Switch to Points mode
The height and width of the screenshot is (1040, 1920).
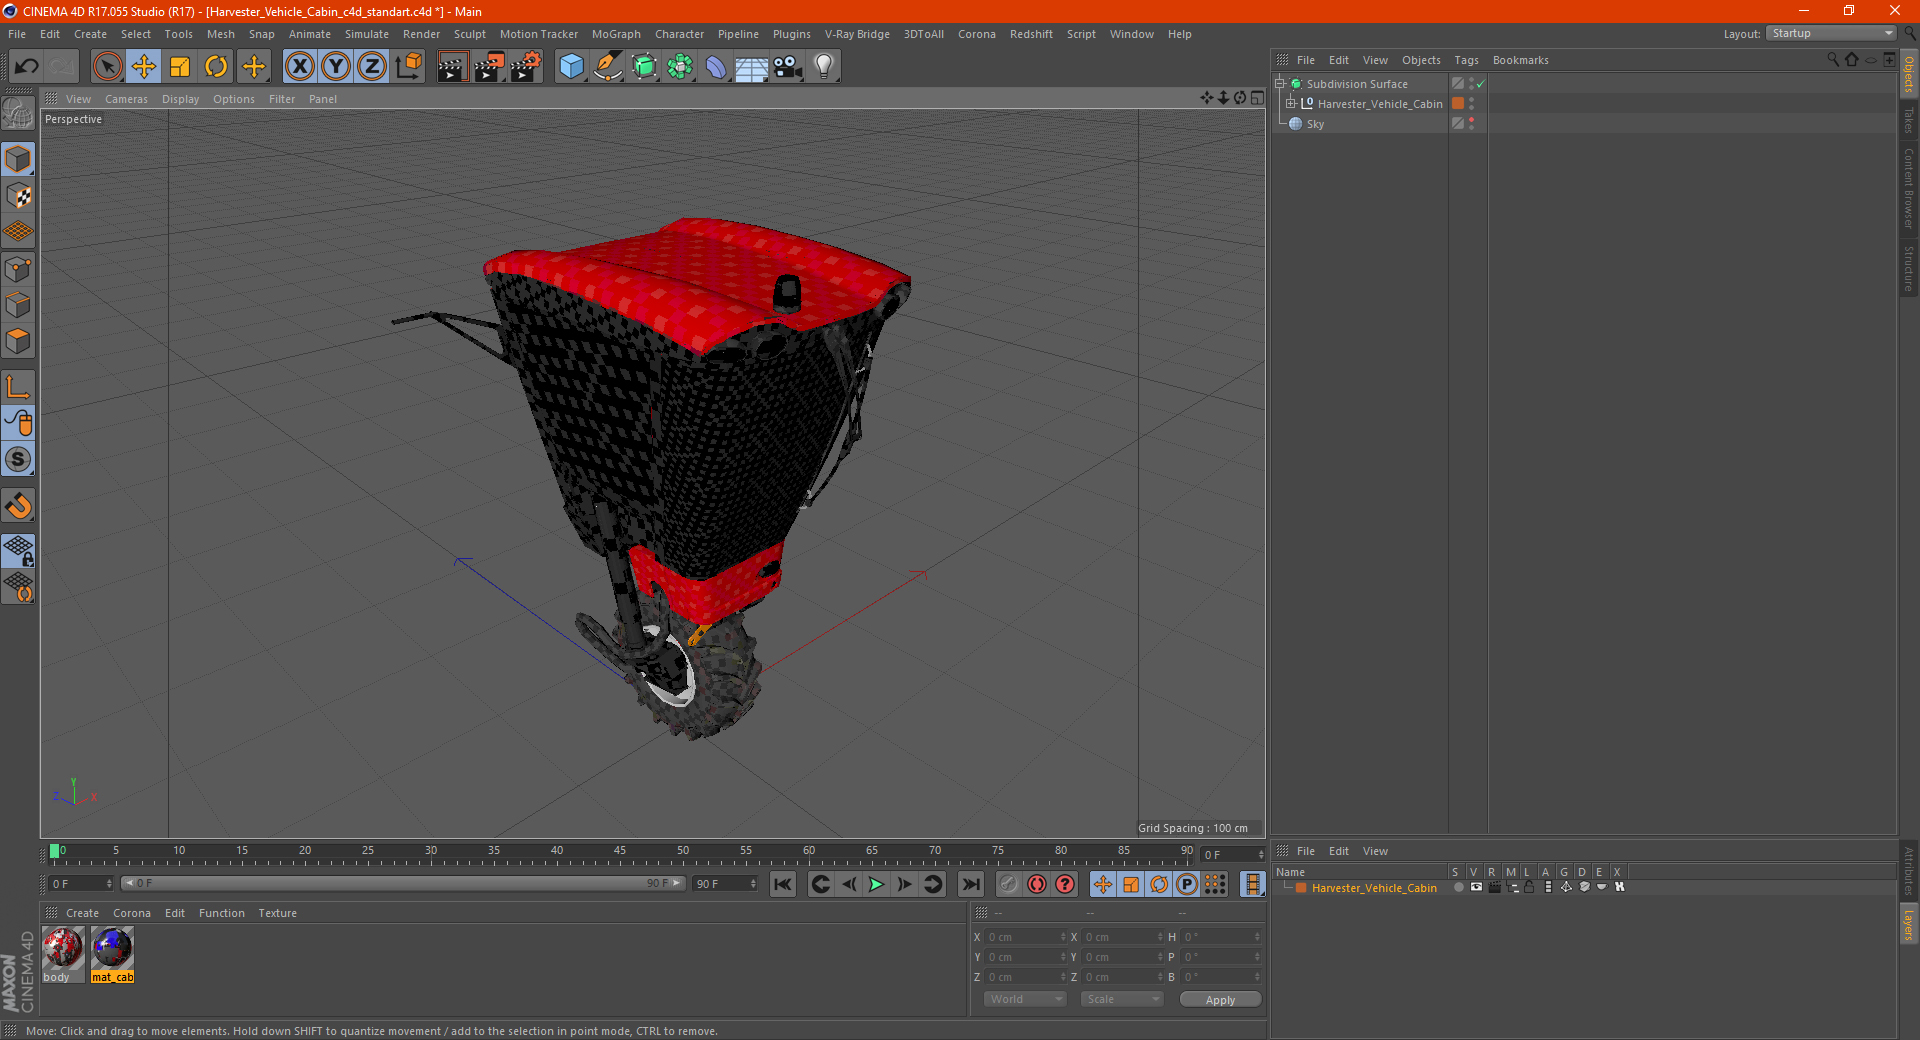point(19,269)
